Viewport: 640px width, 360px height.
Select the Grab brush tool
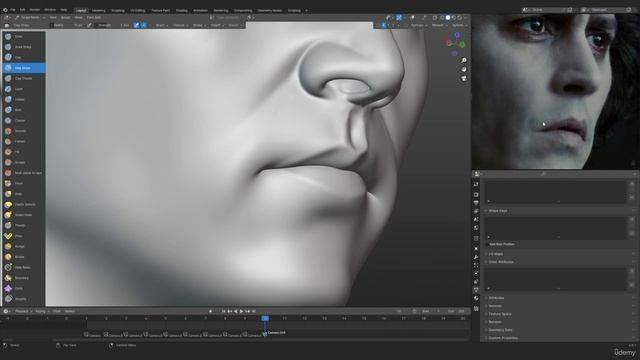(23, 194)
